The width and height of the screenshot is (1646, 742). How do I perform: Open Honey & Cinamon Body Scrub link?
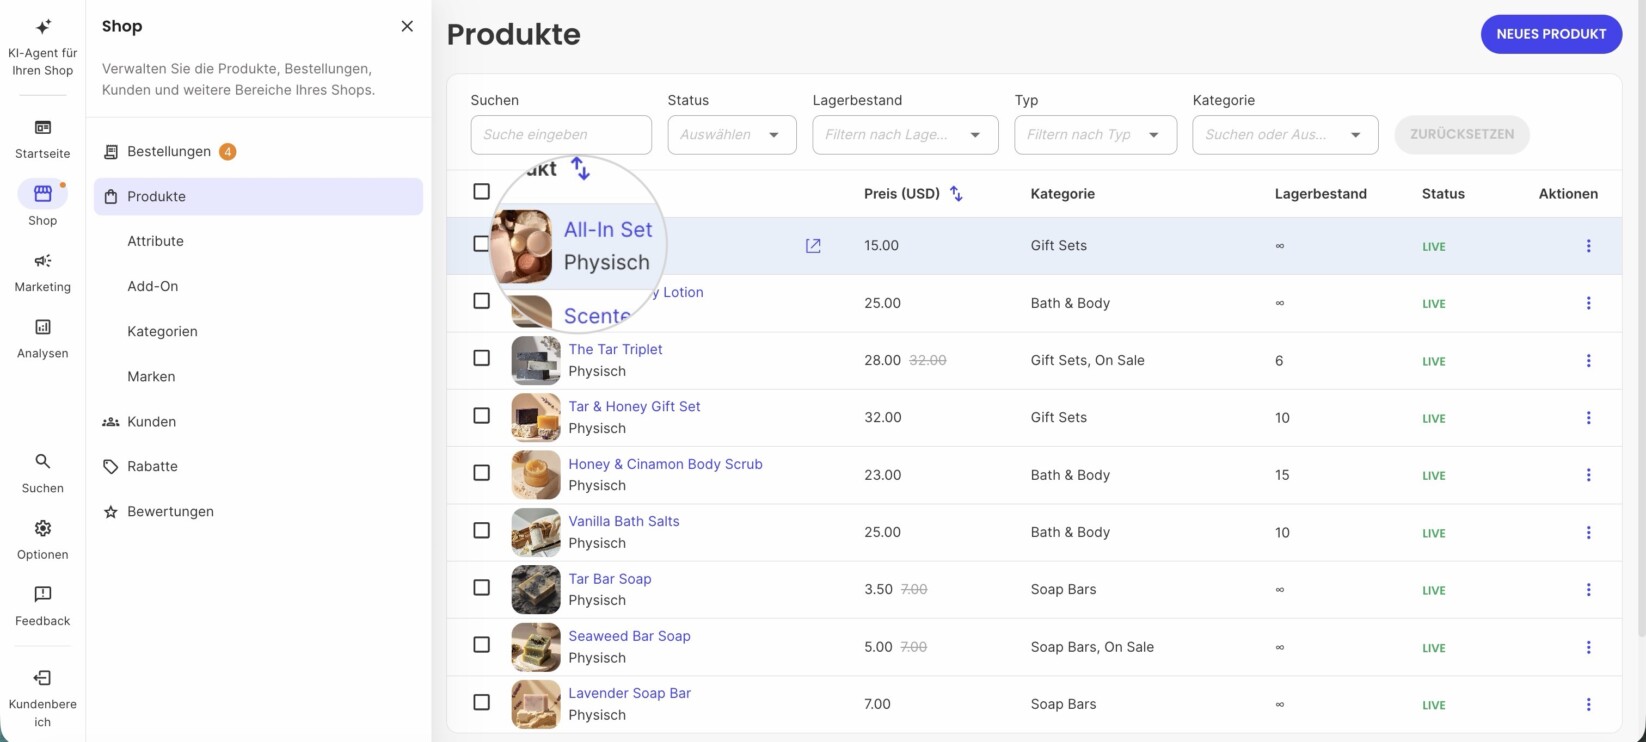pyautogui.click(x=665, y=464)
